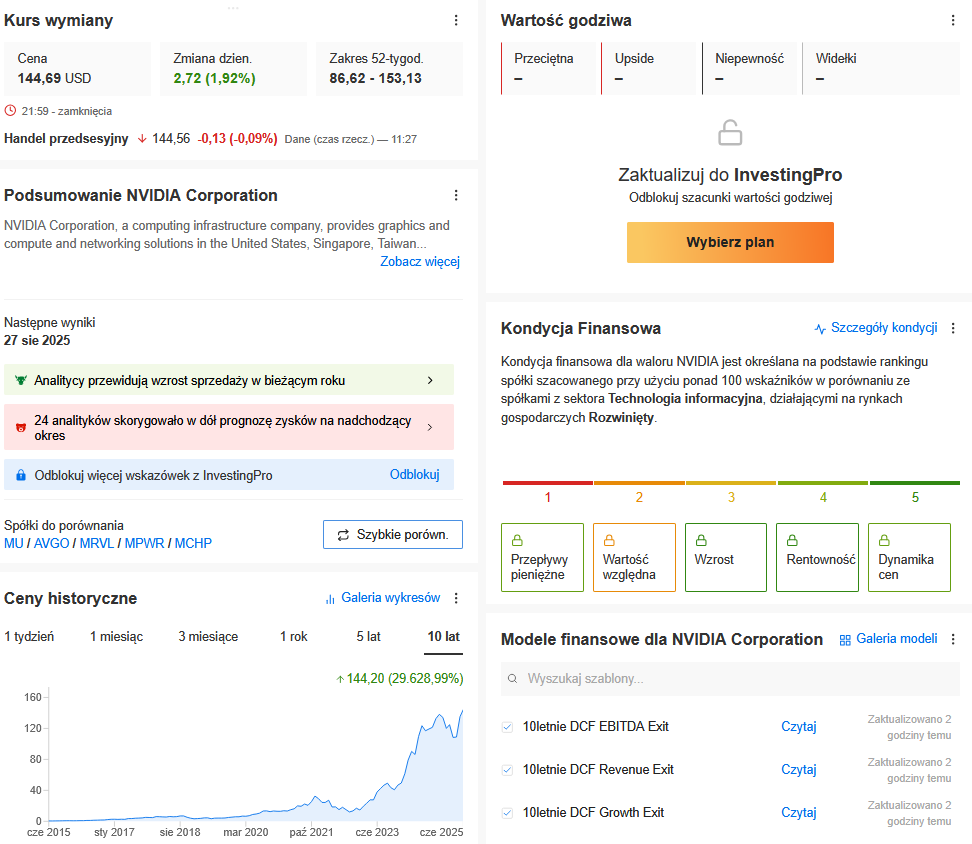Select the 1 tydzień chart range
This screenshot has width=972, height=844.
coord(29,636)
